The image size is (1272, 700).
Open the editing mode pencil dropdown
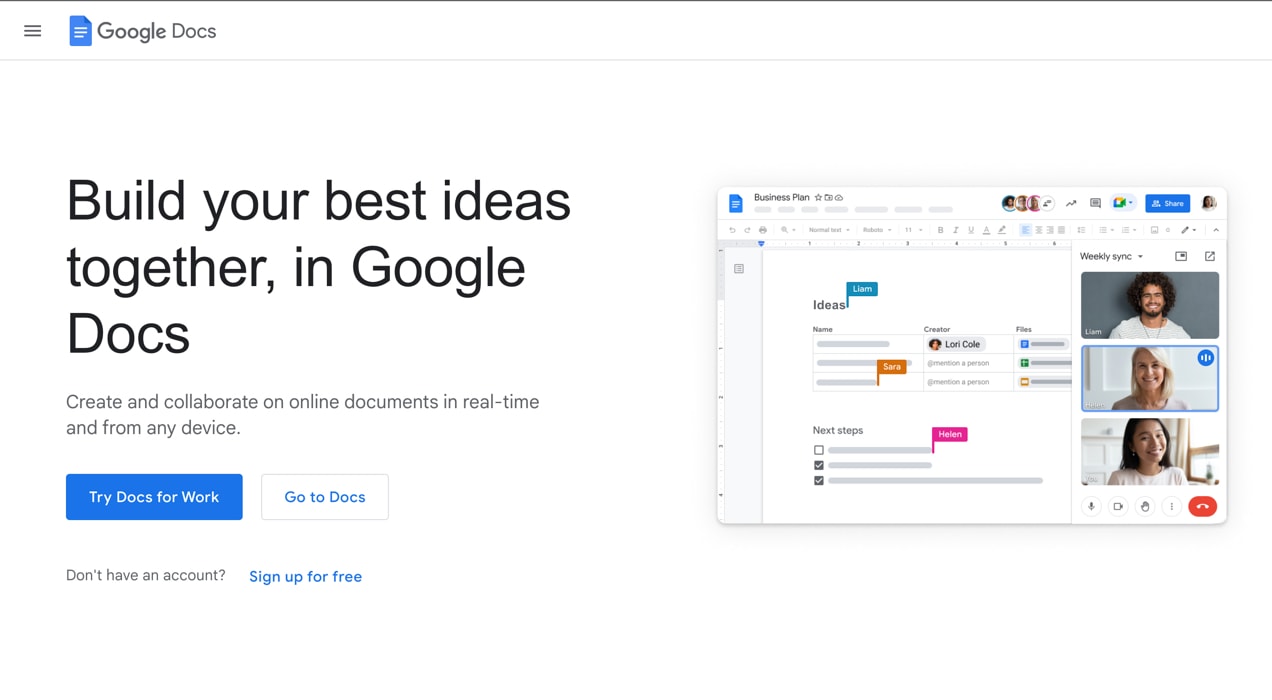pyautogui.click(x=1188, y=230)
